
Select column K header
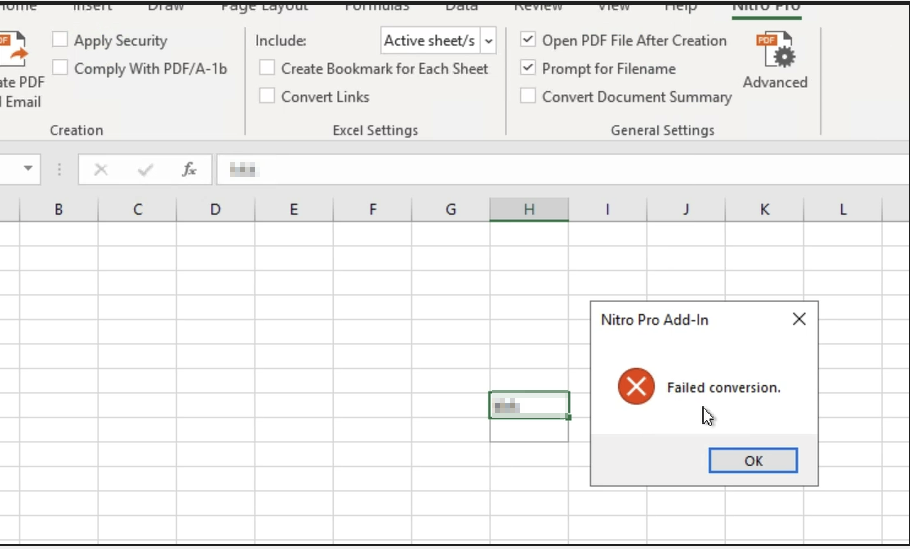pos(764,210)
